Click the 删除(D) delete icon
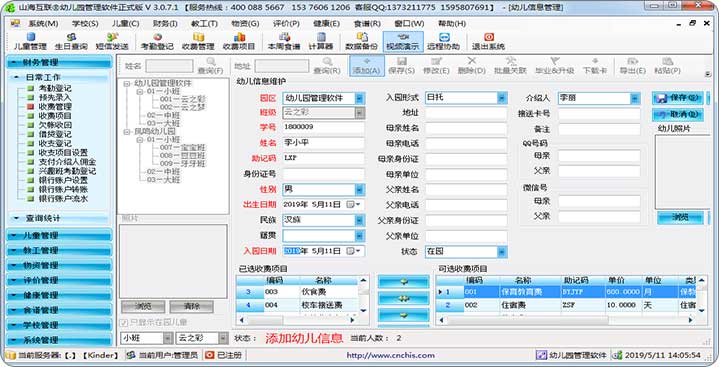Image resolution: width=719 pixels, height=367 pixels. point(472,66)
